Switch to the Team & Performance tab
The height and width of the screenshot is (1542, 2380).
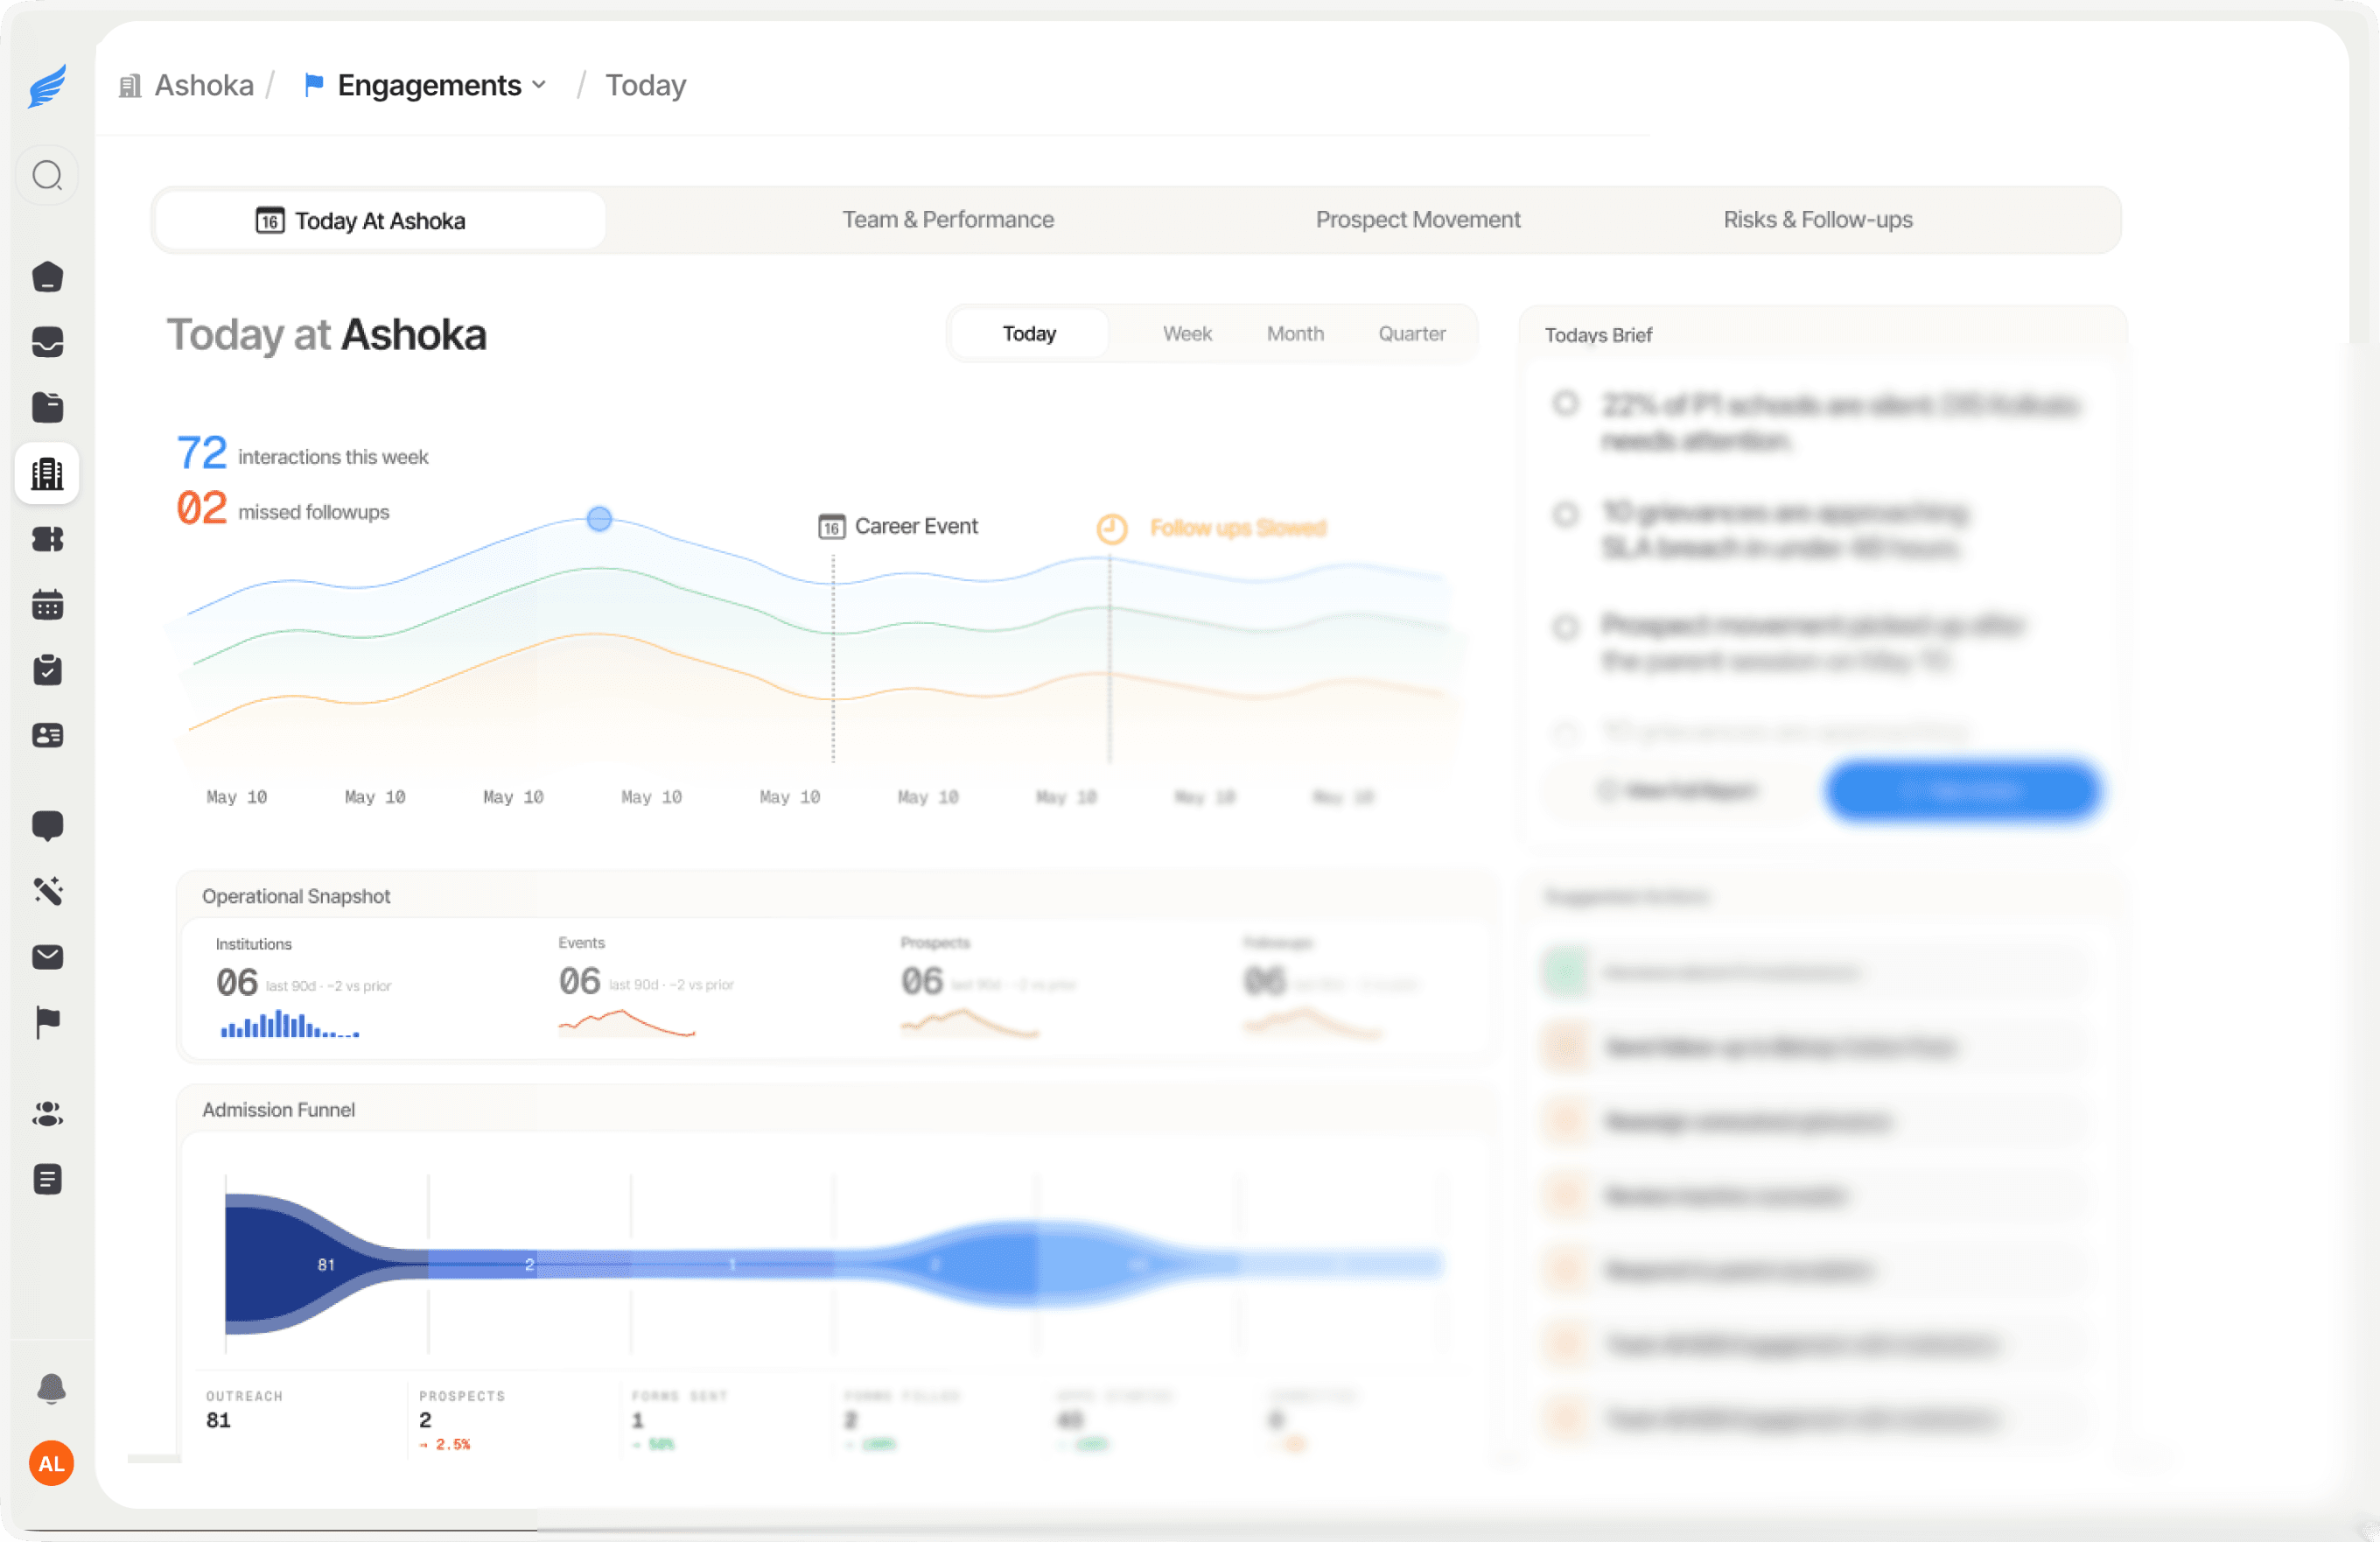(948, 220)
